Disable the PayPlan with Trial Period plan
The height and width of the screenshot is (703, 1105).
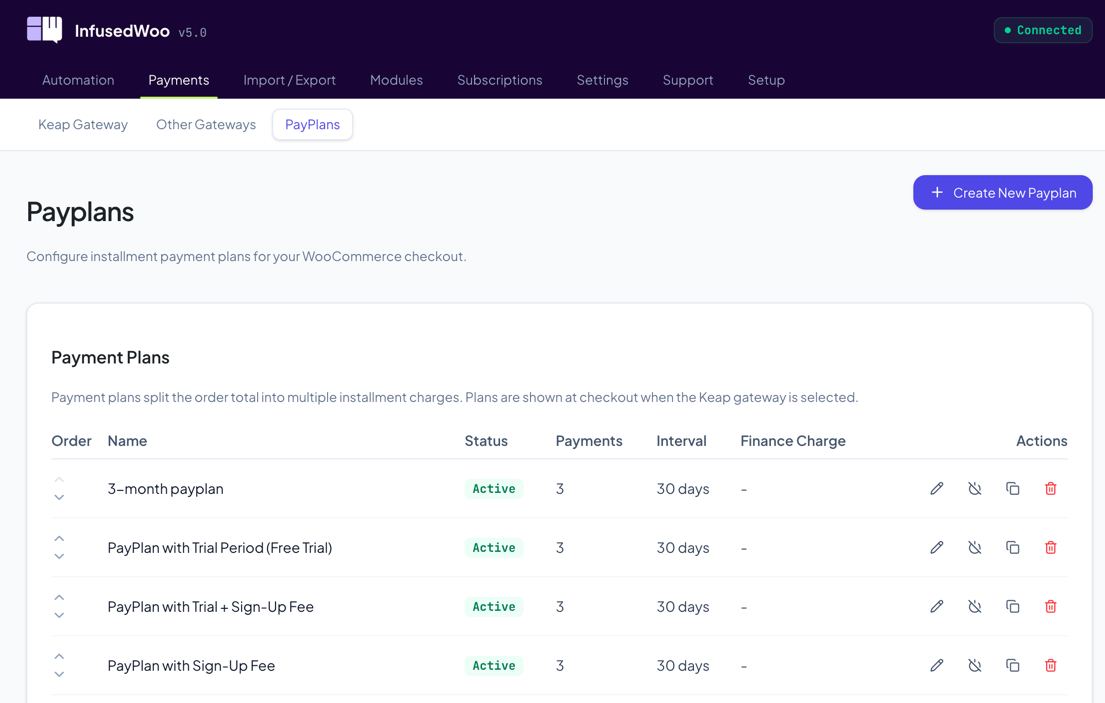click(975, 547)
